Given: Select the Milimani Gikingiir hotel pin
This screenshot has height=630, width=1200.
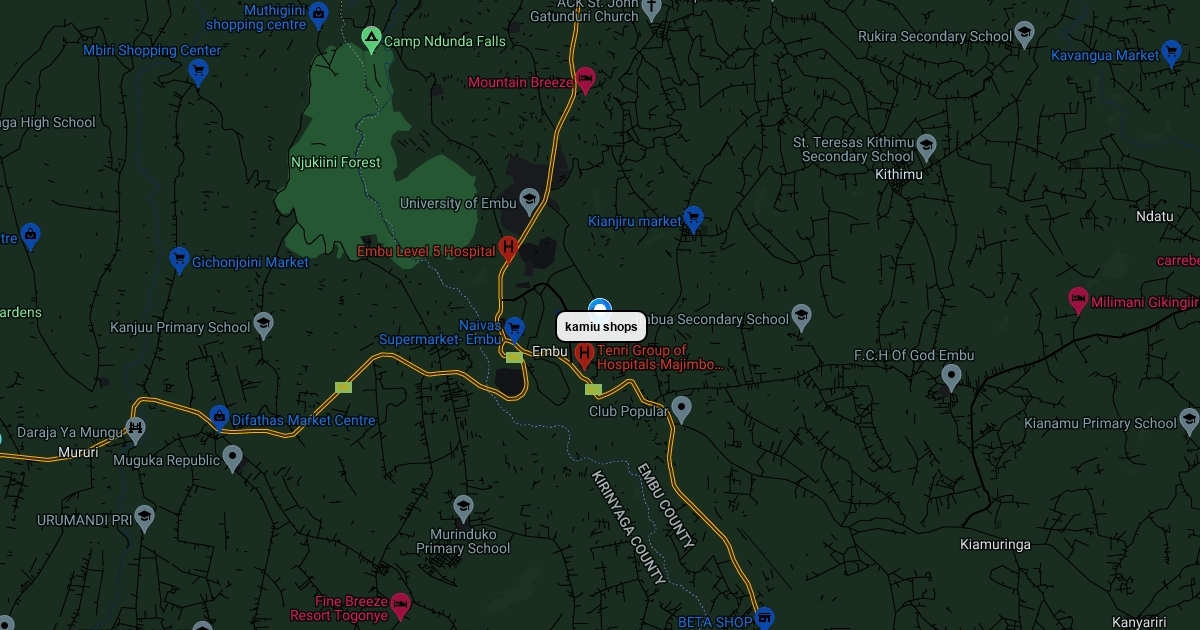Looking at the screenshot, I should pos(1078,300).
